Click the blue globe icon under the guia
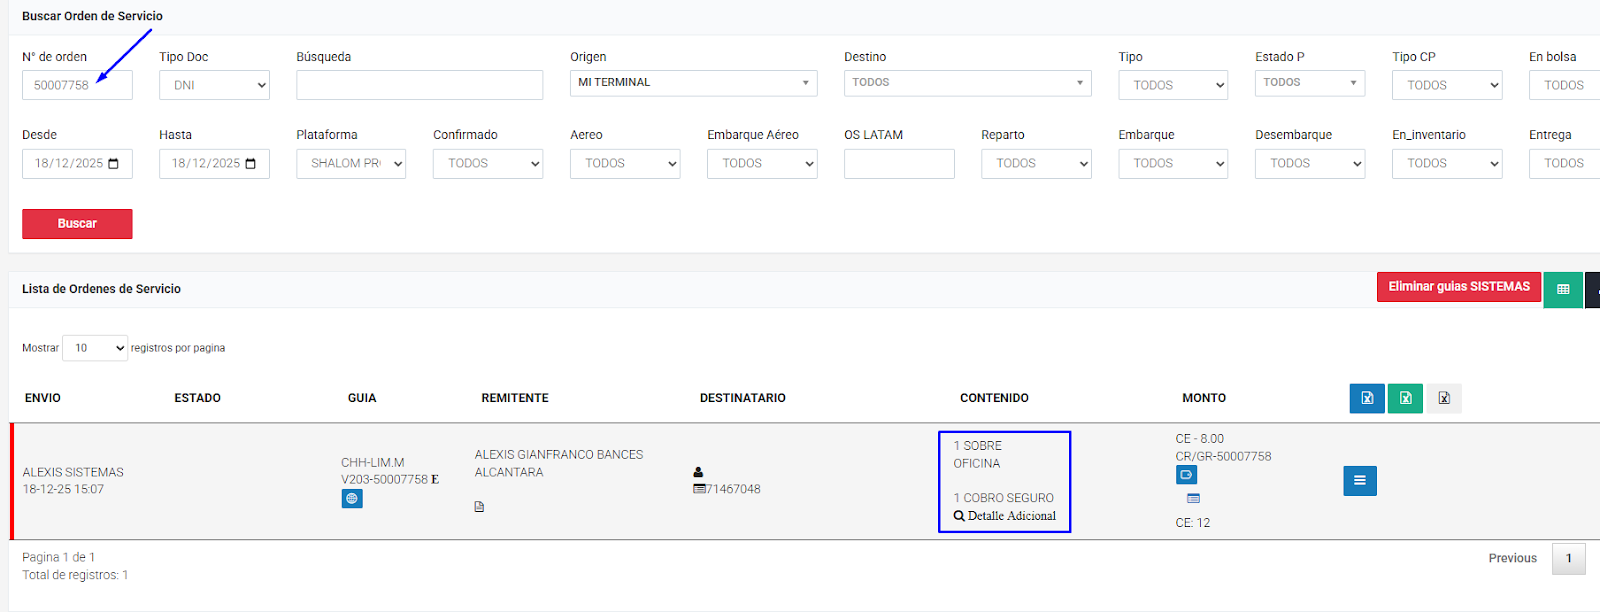This screenshot has height=612, width=1600. (x=351, y=499)
